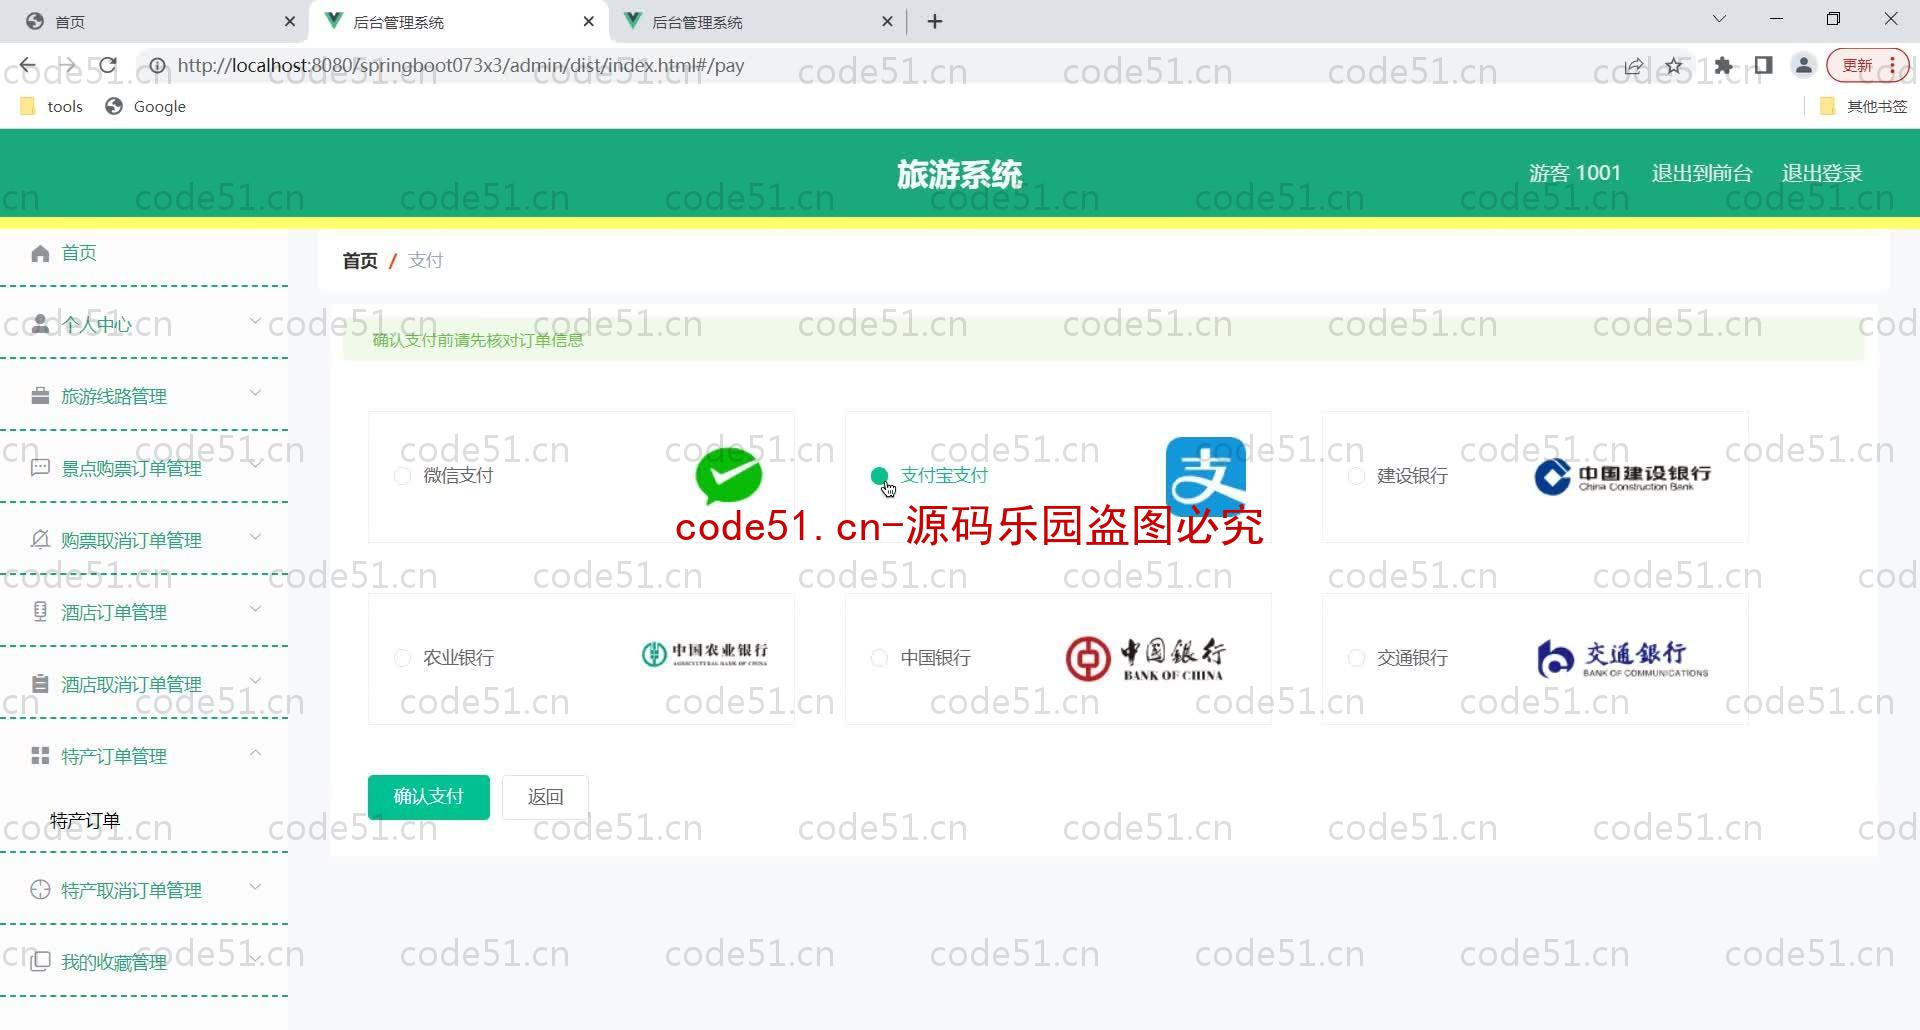Open the tab search dropdown arrow
The image size is (1920, 1030).
[x=1719, y=19]
